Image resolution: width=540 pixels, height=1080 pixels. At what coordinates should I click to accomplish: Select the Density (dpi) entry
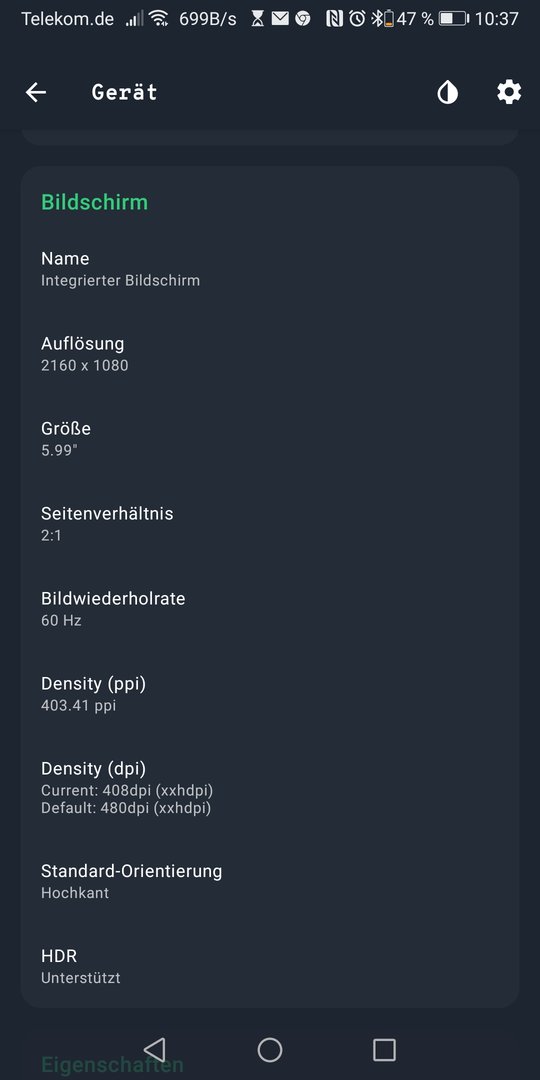270,787
